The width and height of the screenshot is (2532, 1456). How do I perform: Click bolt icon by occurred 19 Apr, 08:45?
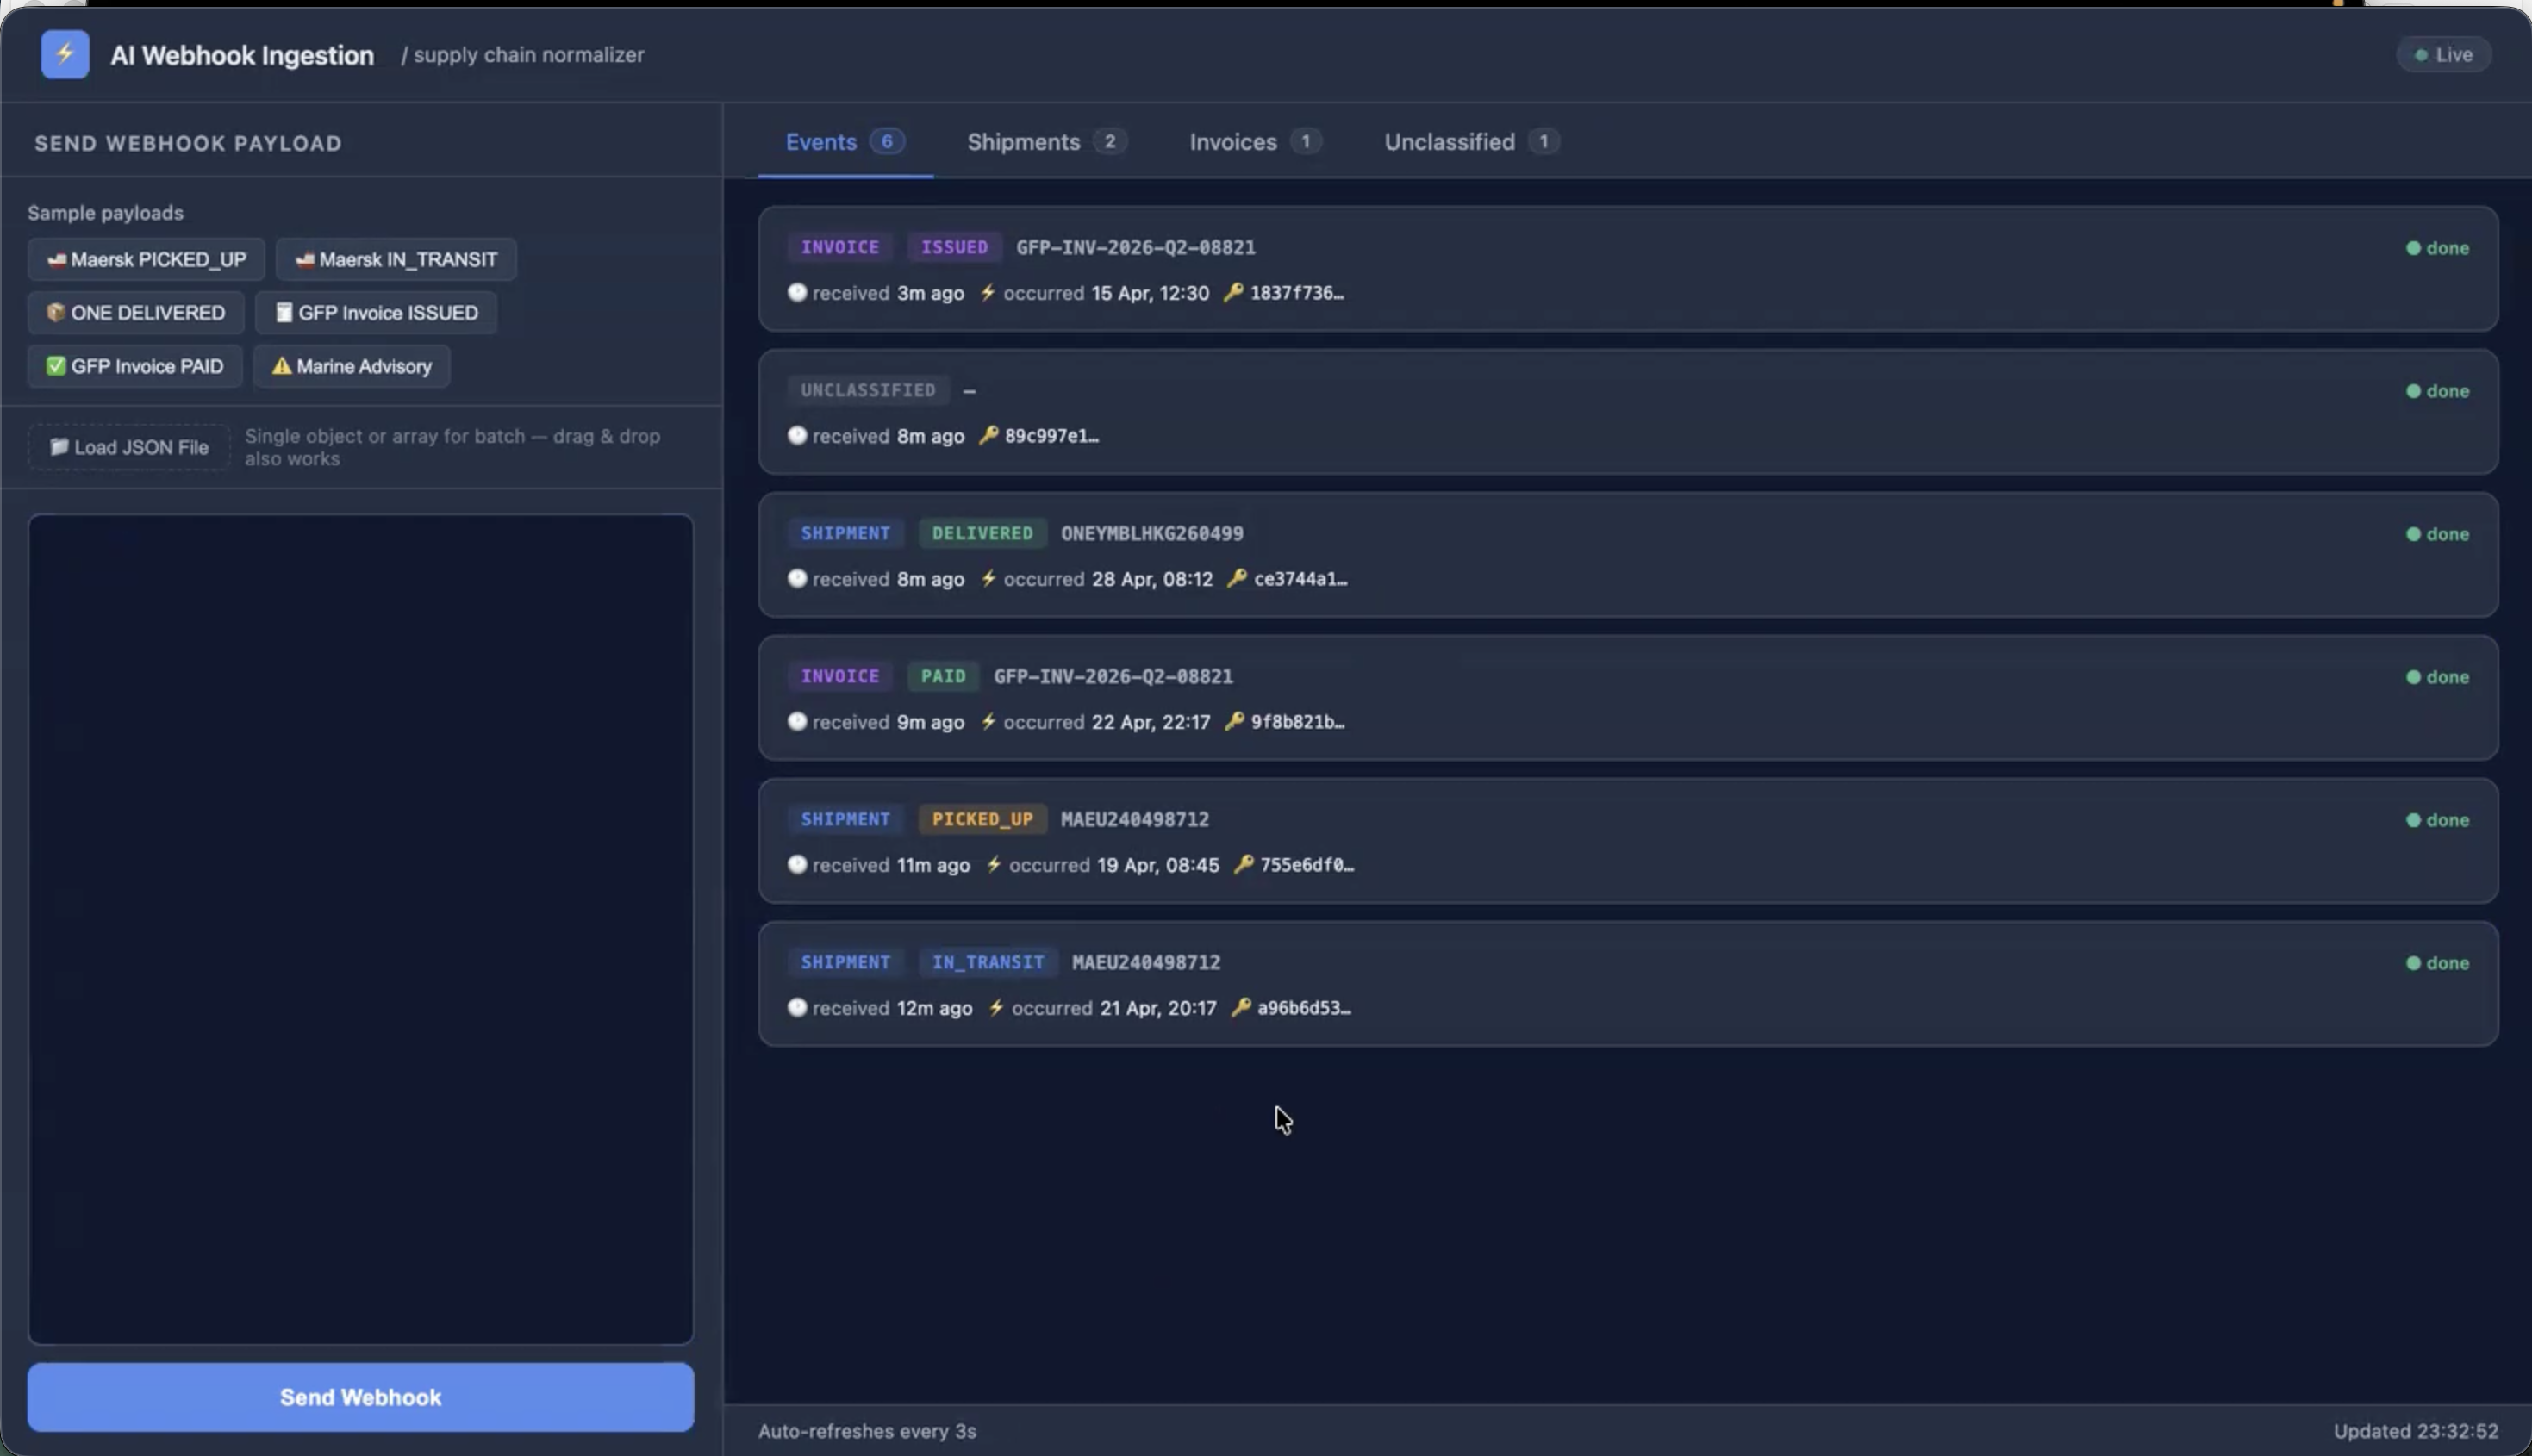[994, 864]
